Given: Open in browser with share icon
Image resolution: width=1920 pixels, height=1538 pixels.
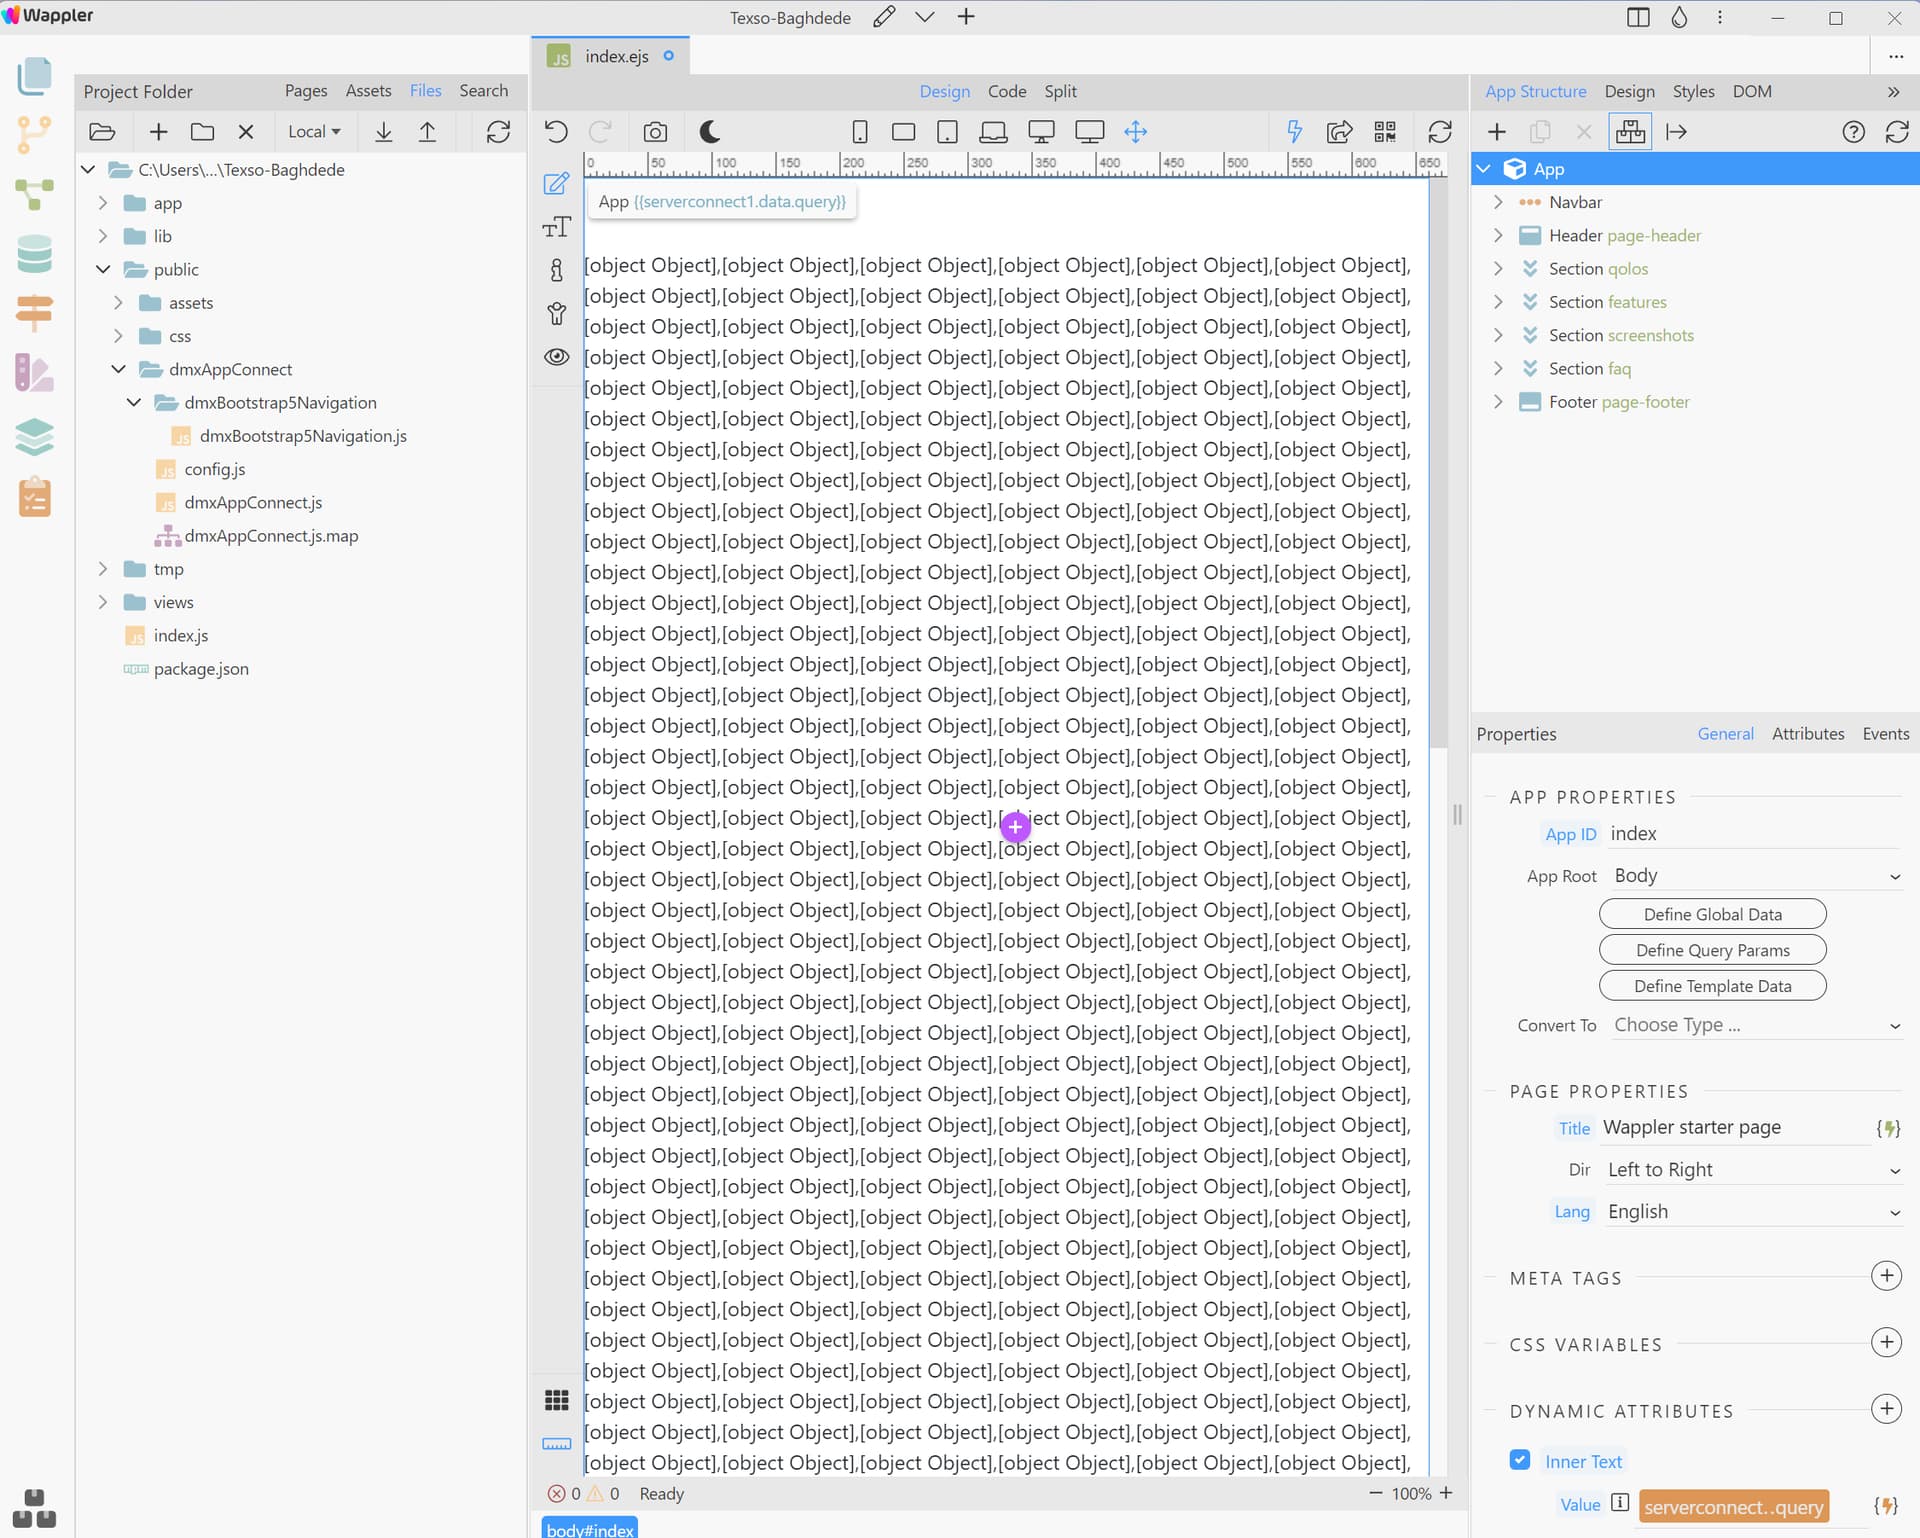Looking at the screenshot, I should [x=1339, y=131].
